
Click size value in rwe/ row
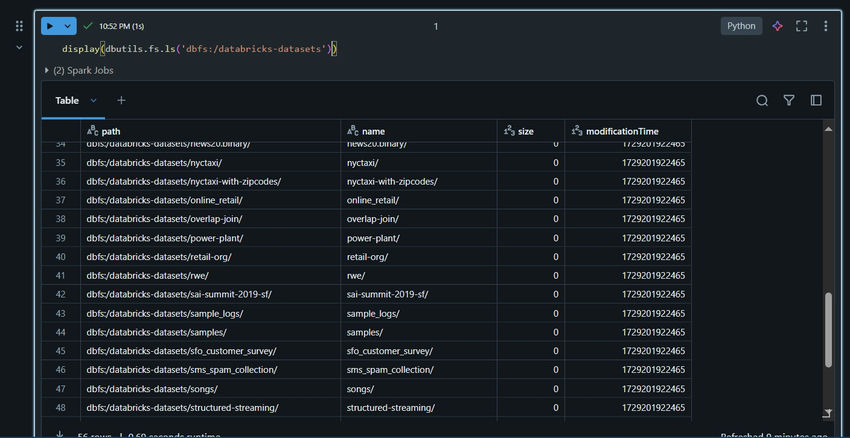pyautogui.click(x=531, y=275)
